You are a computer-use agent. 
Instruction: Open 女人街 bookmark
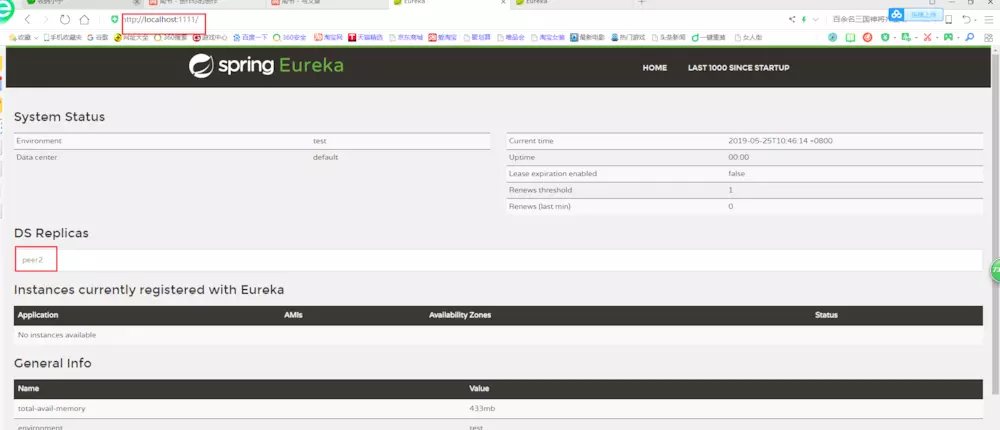pyautogui.click(x=749, y=38)
